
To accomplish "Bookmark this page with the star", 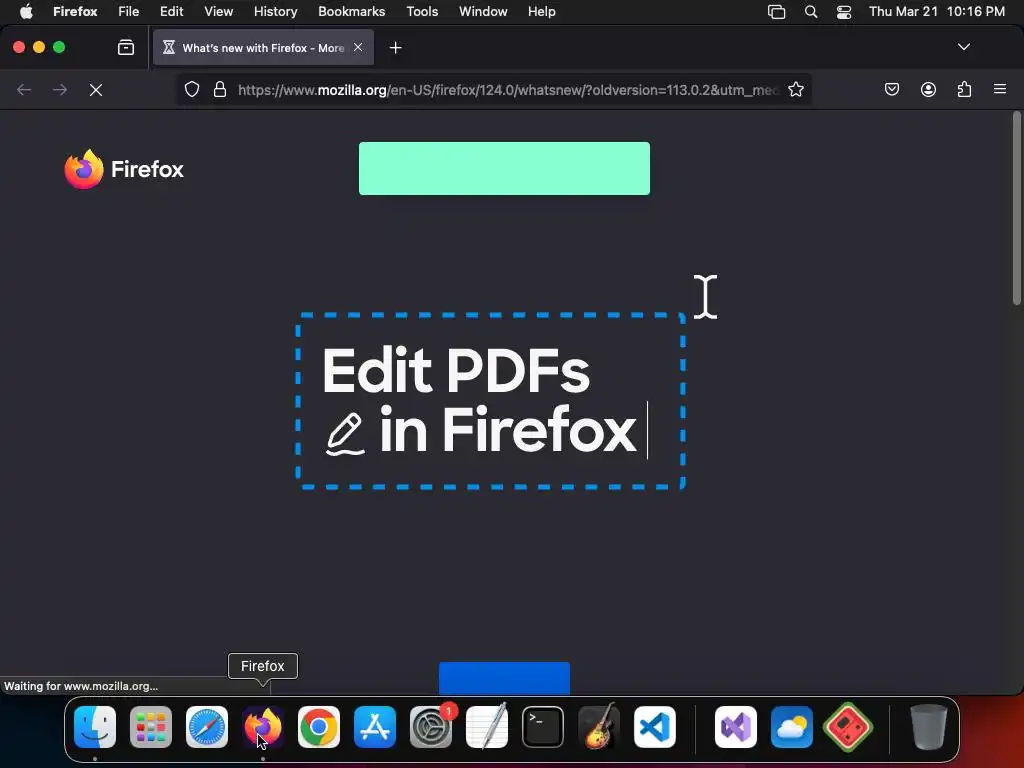I will pyautogui.click(x=795, y=89).
